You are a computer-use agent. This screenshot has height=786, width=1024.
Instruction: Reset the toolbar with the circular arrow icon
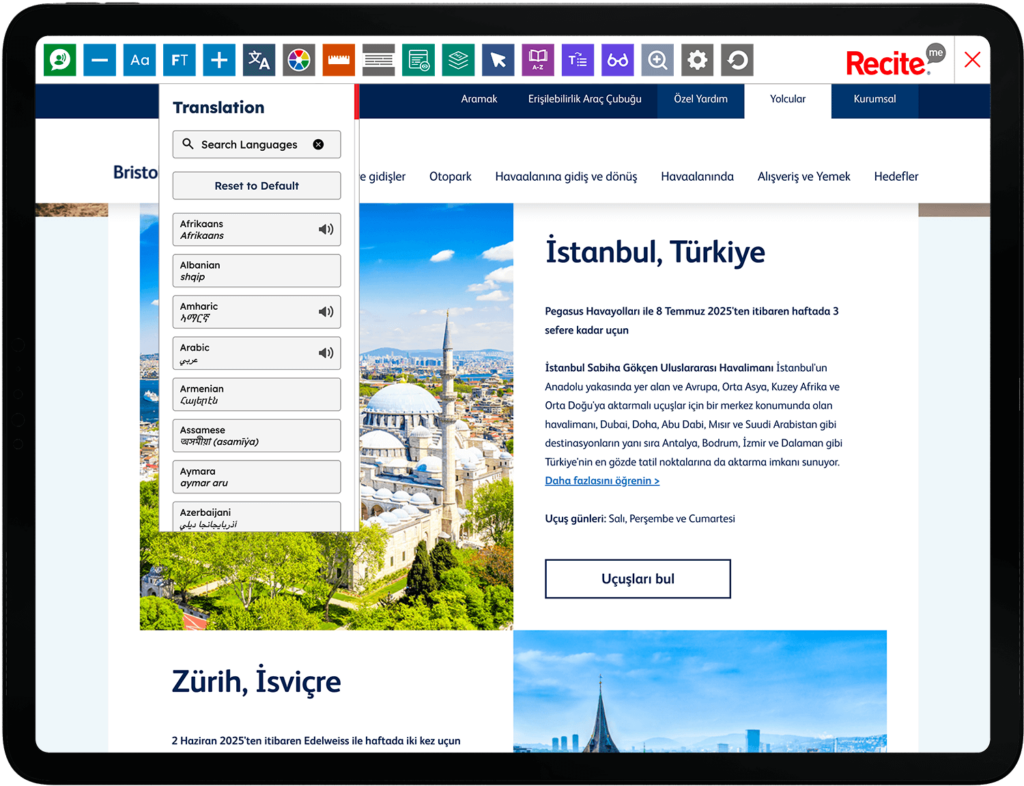pyautogui.click(x=737, y=59)
